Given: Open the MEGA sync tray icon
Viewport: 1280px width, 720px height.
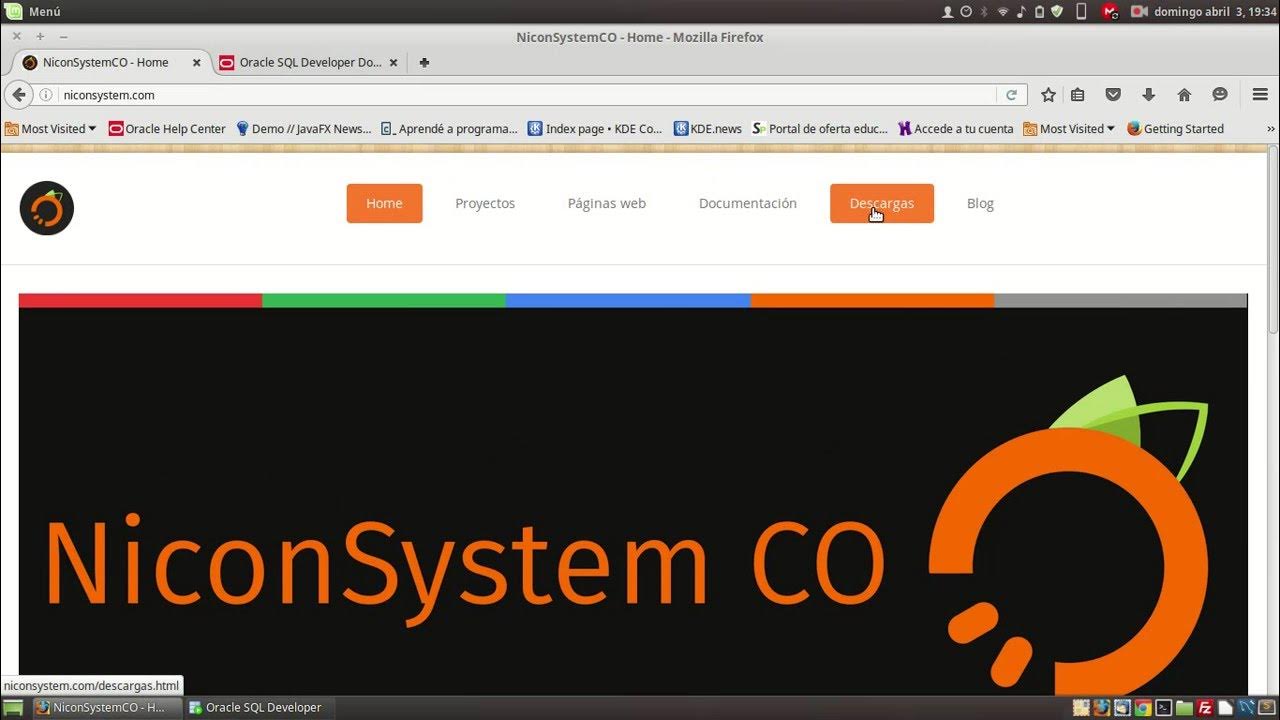Looking at the screenshot, I should (1109, 12).
